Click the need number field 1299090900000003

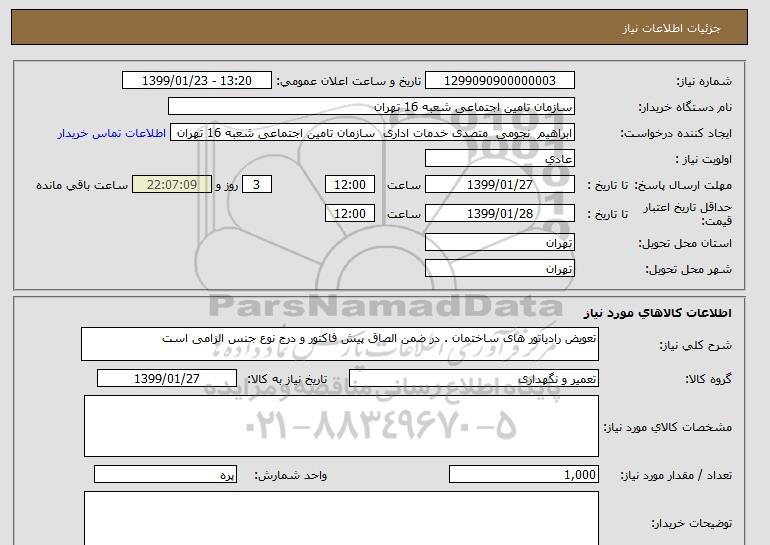pyautogui.click(x=499, y=81)
